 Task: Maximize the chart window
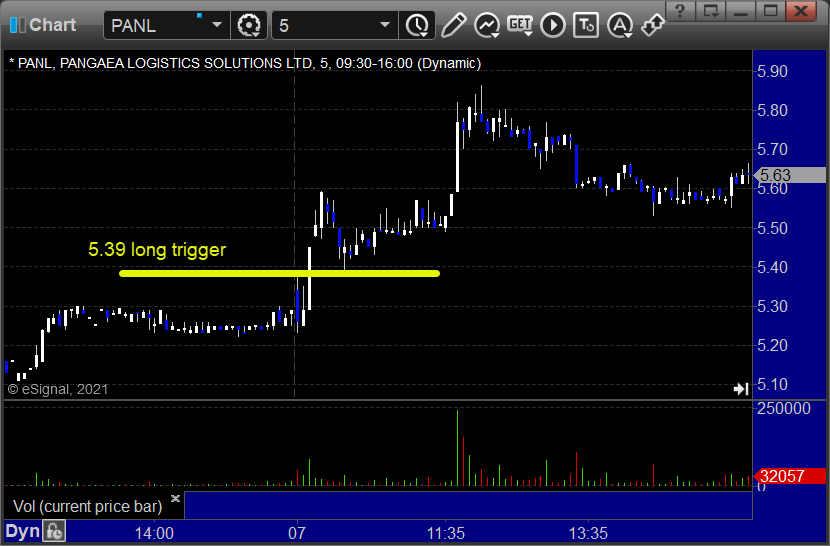(x=770, y=11)
